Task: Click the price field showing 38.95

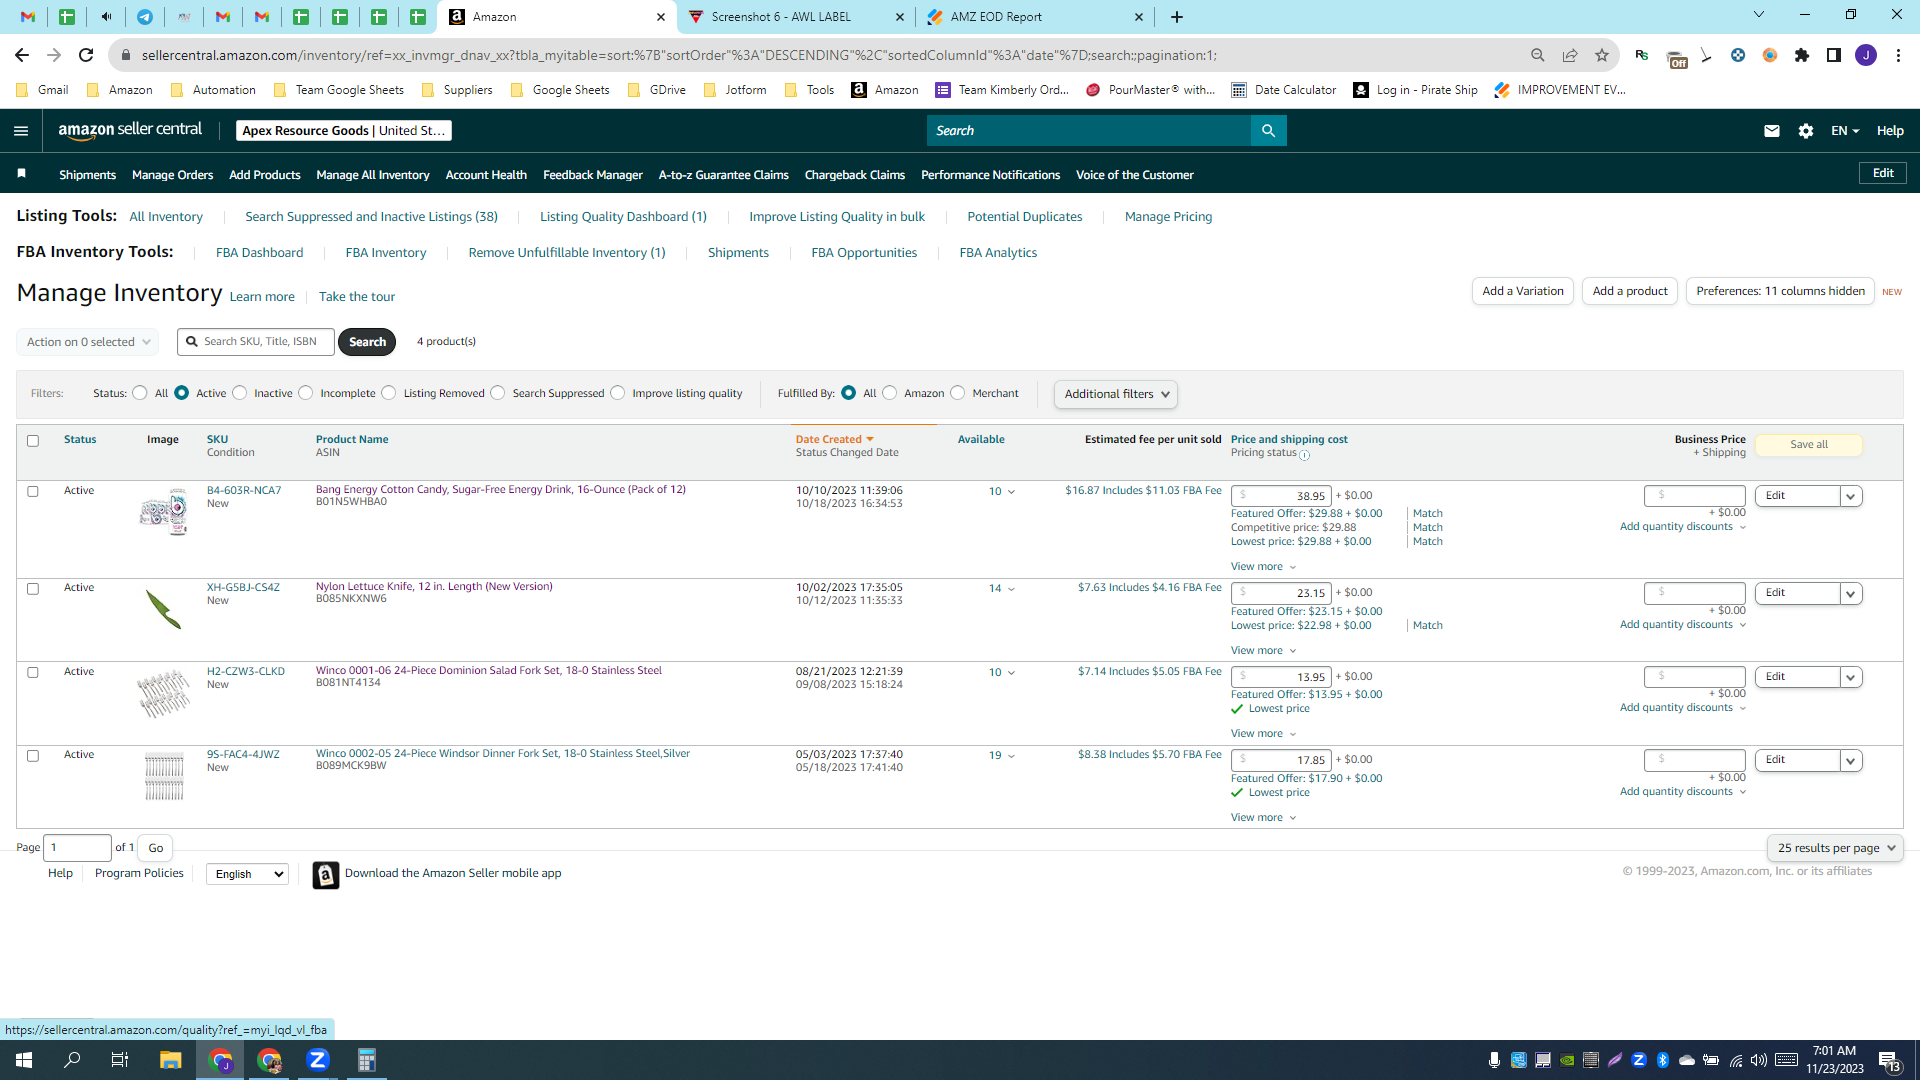Action: click(x=1281, y=496)
